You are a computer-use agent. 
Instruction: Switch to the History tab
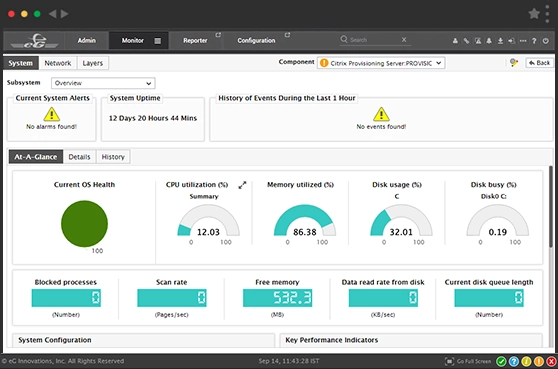click(113, 157)
